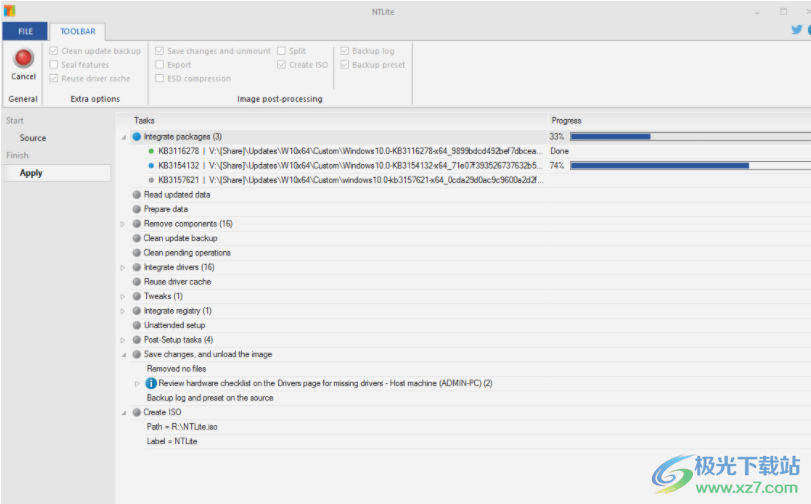Click status dot of Tweaks (1)

click(137, 296)
